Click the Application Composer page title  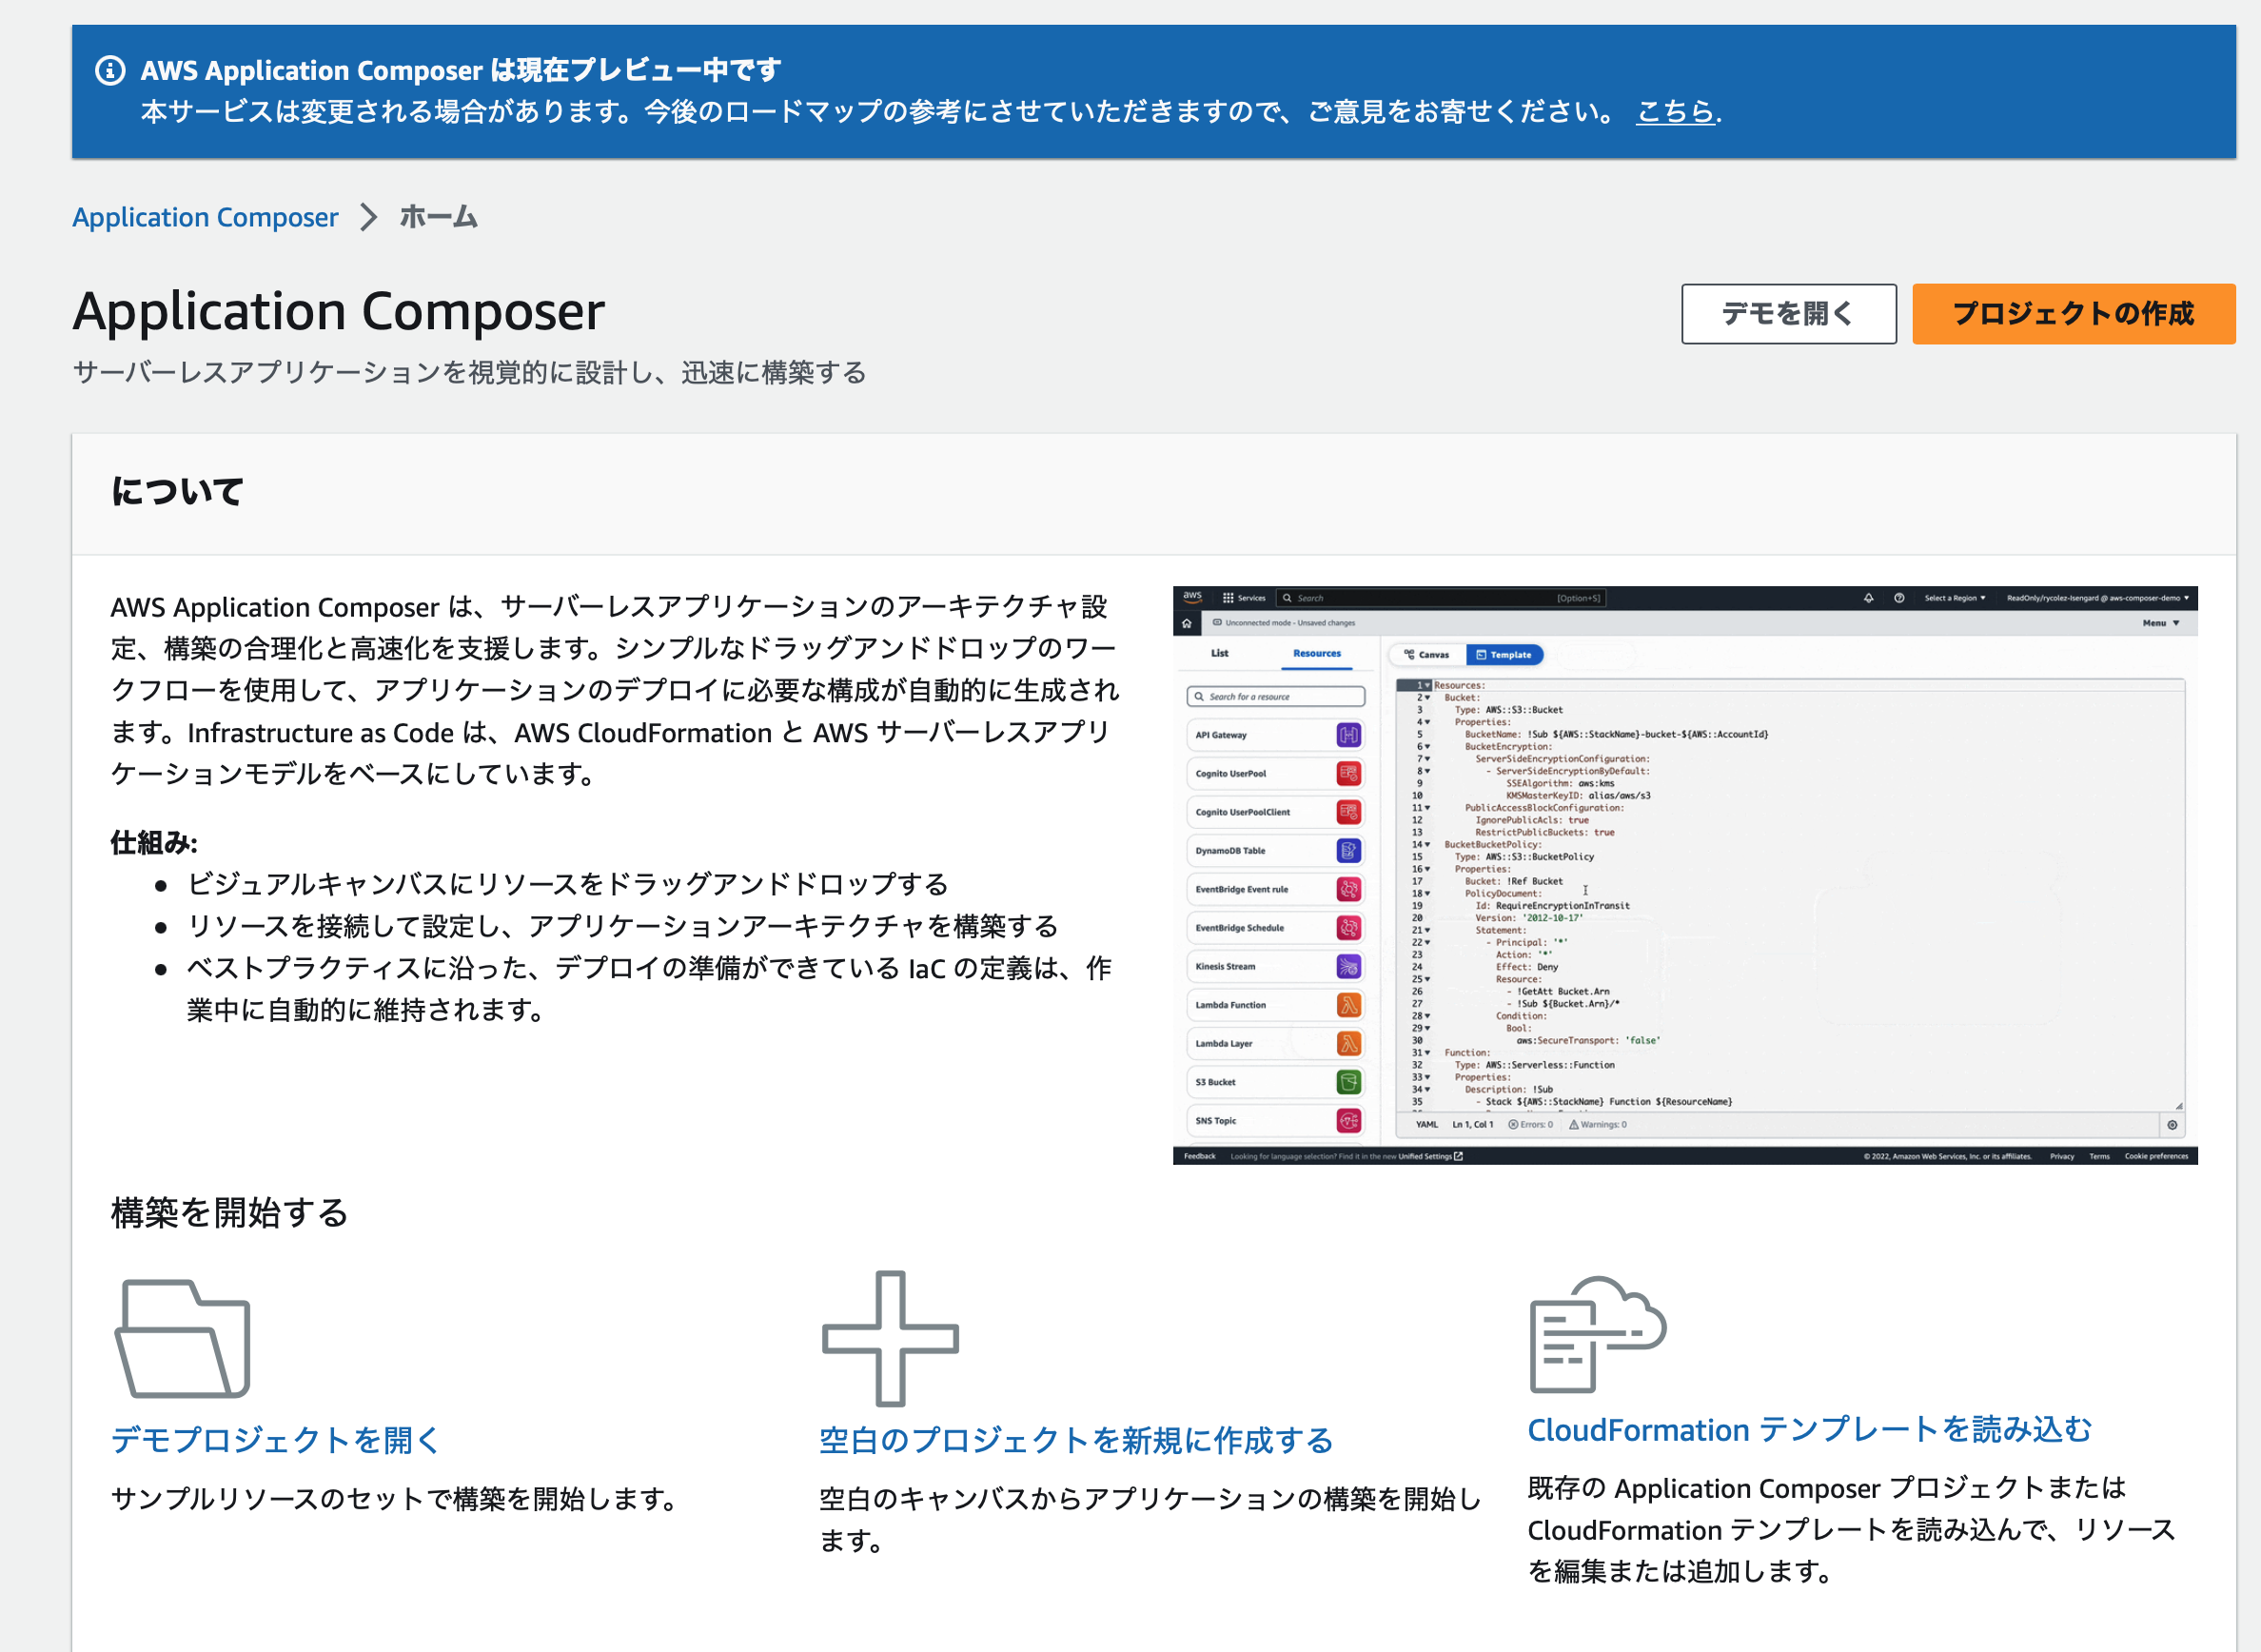pyautogui.click(x=339, y=311)
